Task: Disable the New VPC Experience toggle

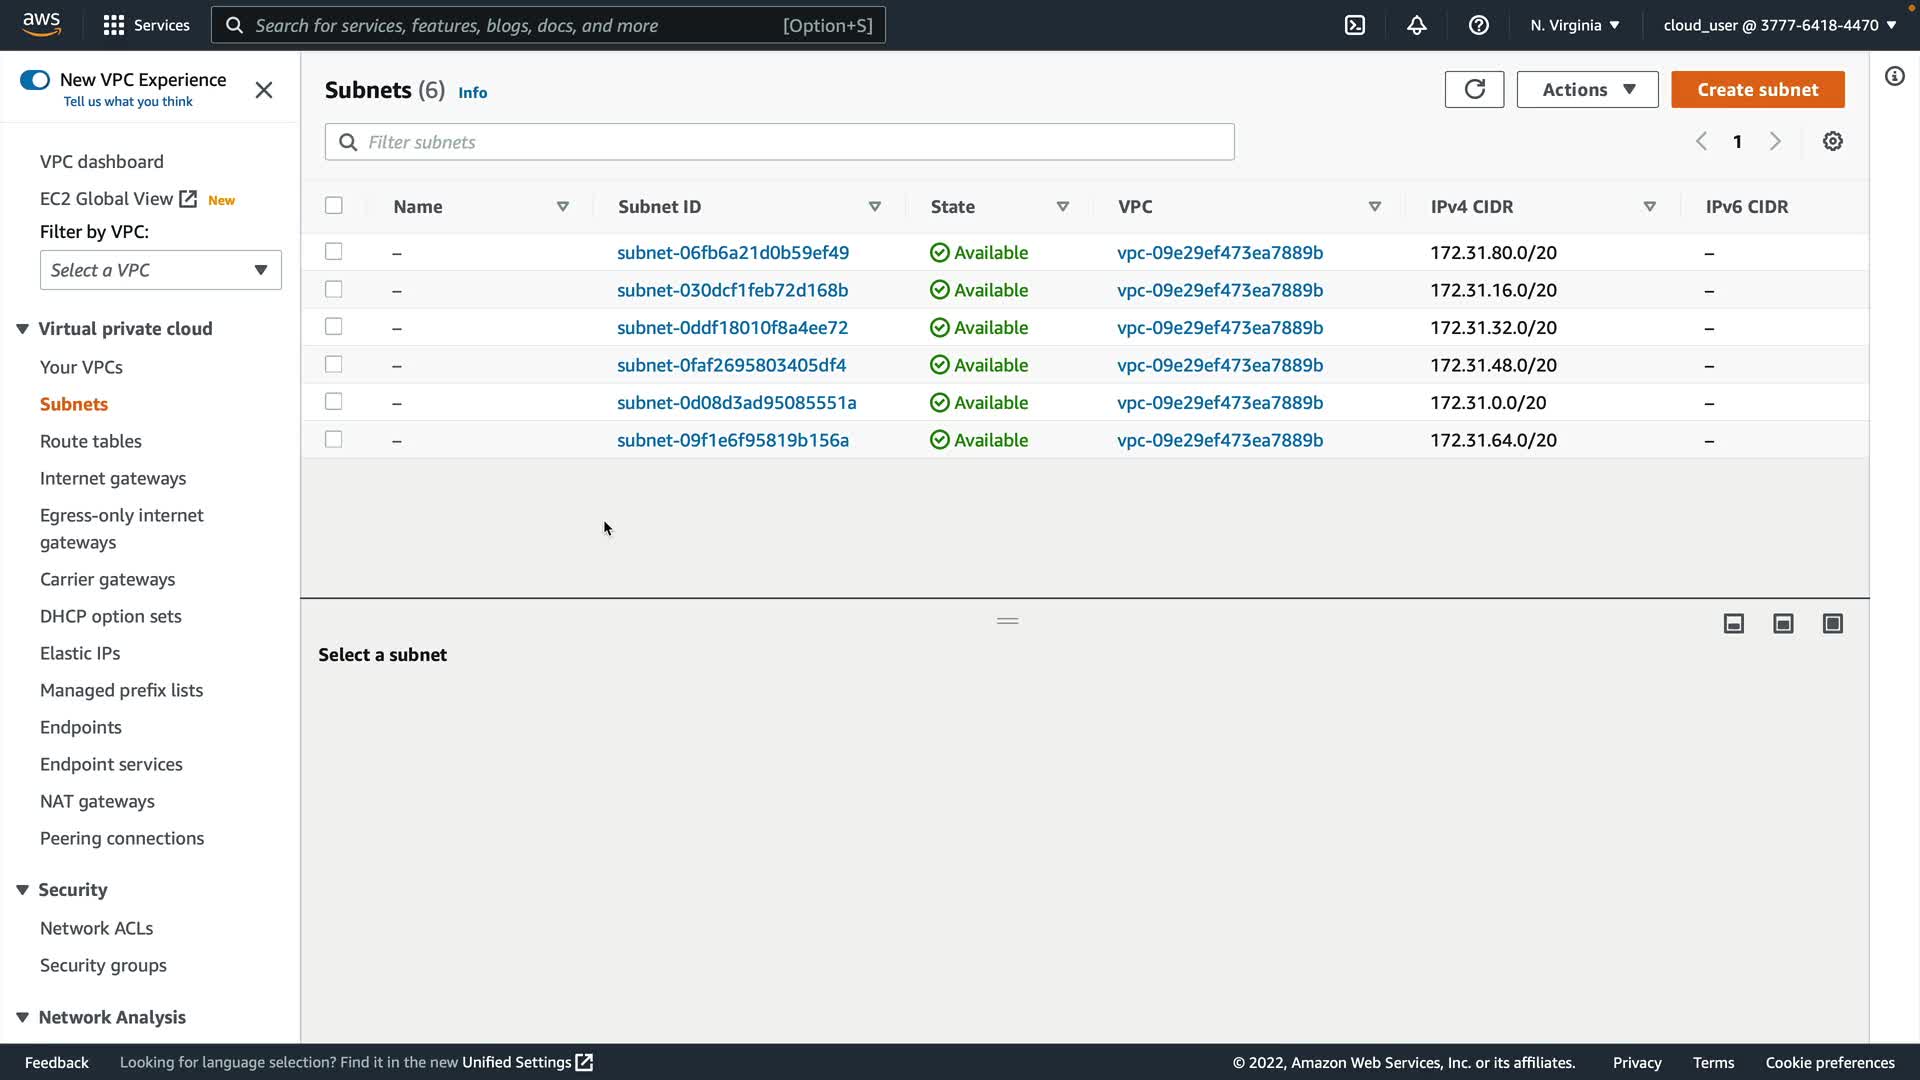Action: pyautogui.click(x=35, y=80)
